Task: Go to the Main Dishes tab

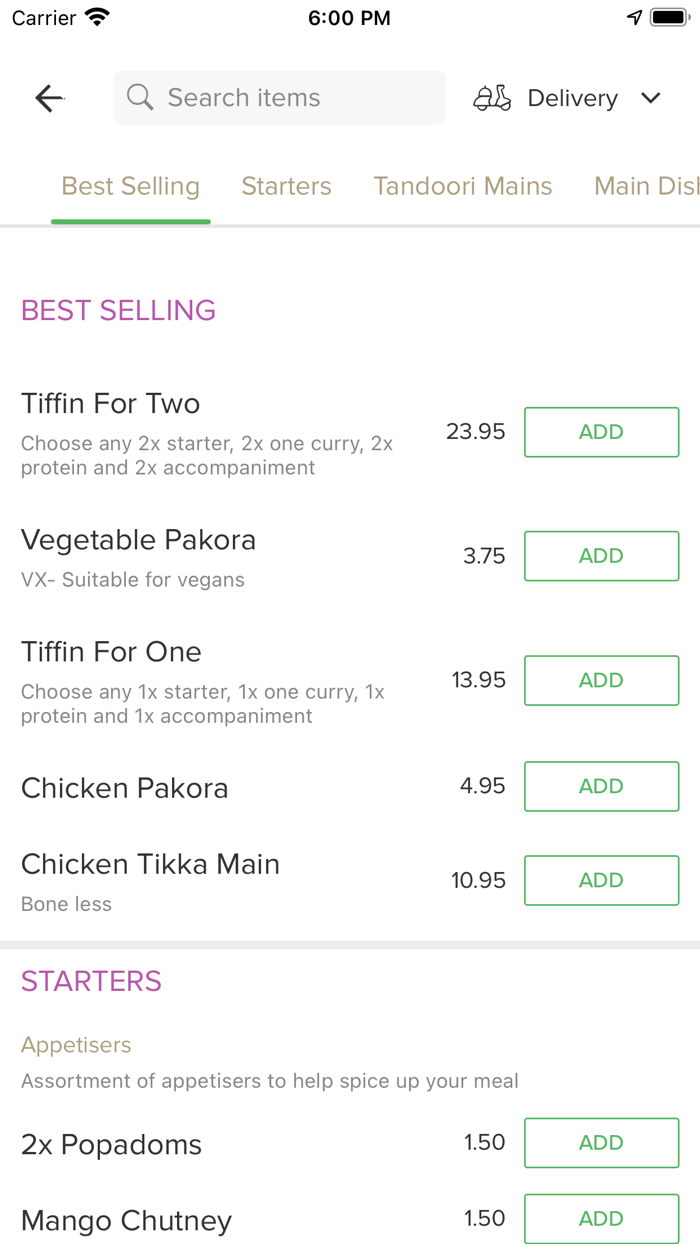Action: click(645, 186)
